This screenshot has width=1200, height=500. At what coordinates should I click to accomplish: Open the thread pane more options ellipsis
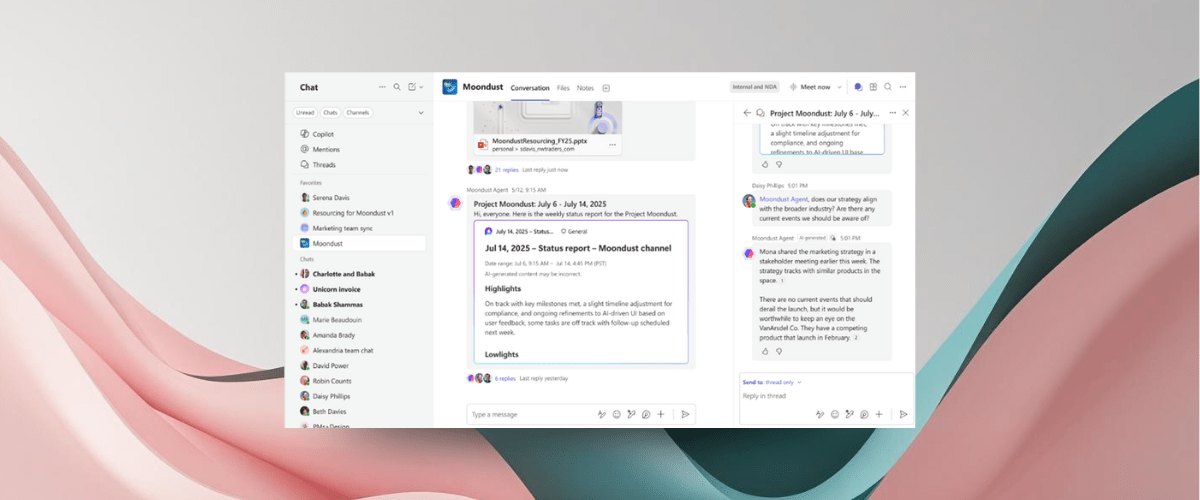(x=893, y=113)
